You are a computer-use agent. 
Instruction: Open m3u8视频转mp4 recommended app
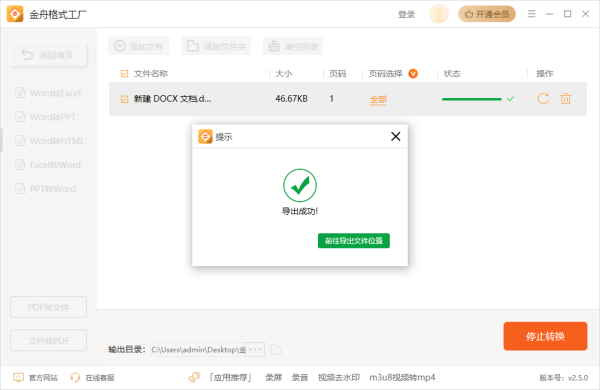coord(402,377)
